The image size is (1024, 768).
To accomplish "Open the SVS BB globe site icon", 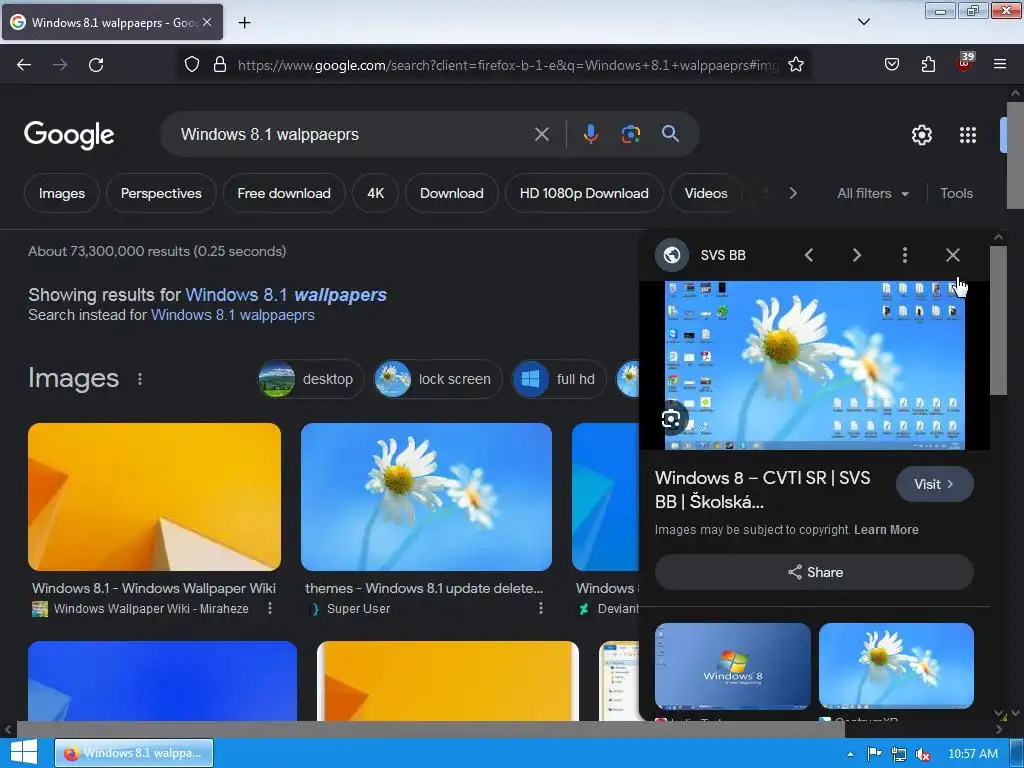I will [672, 255].
